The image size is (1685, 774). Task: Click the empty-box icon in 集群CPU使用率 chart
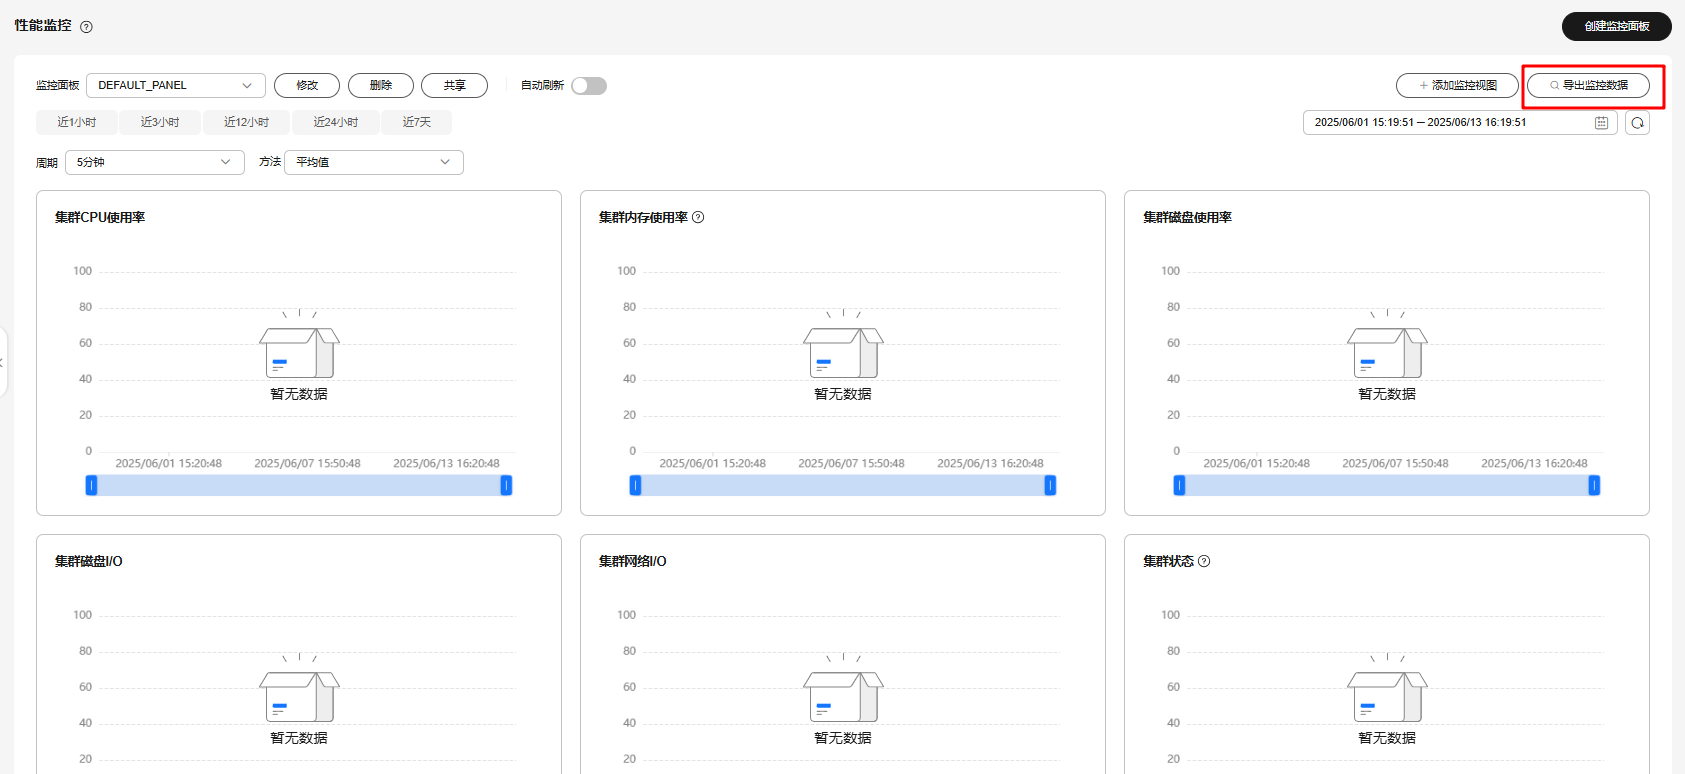(299, 344)
